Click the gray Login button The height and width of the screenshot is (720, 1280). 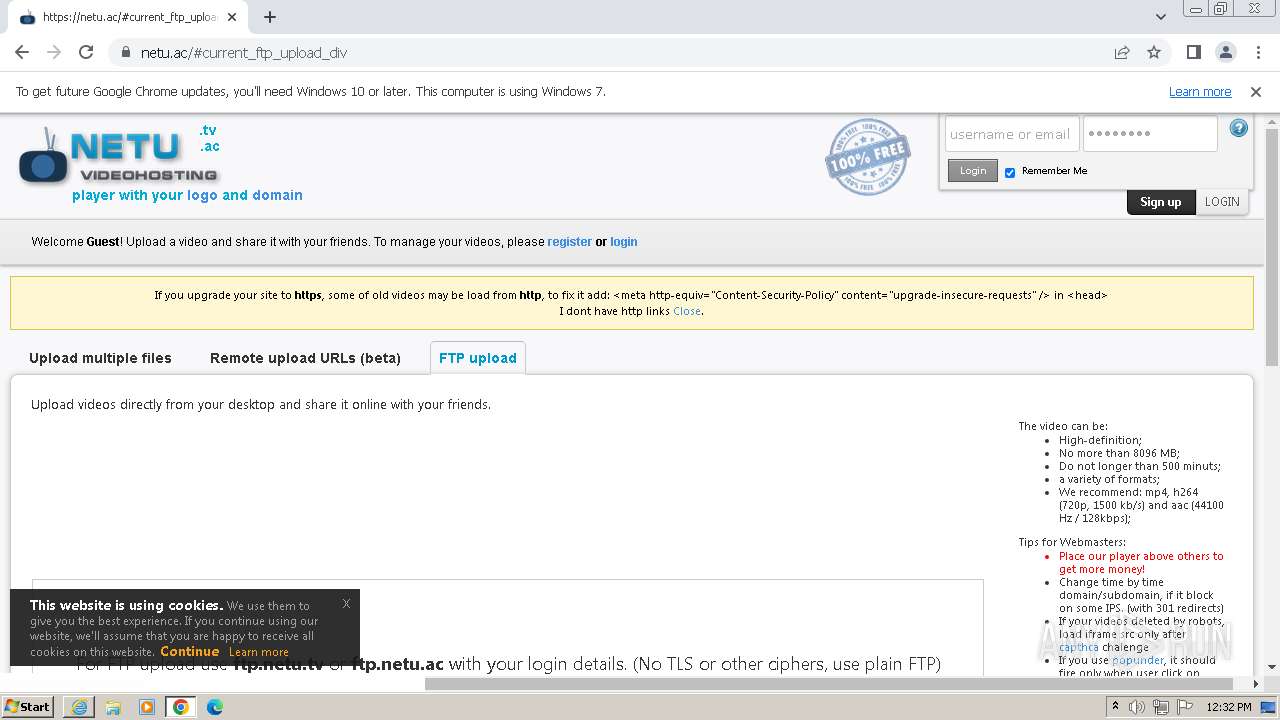point(973,171)
